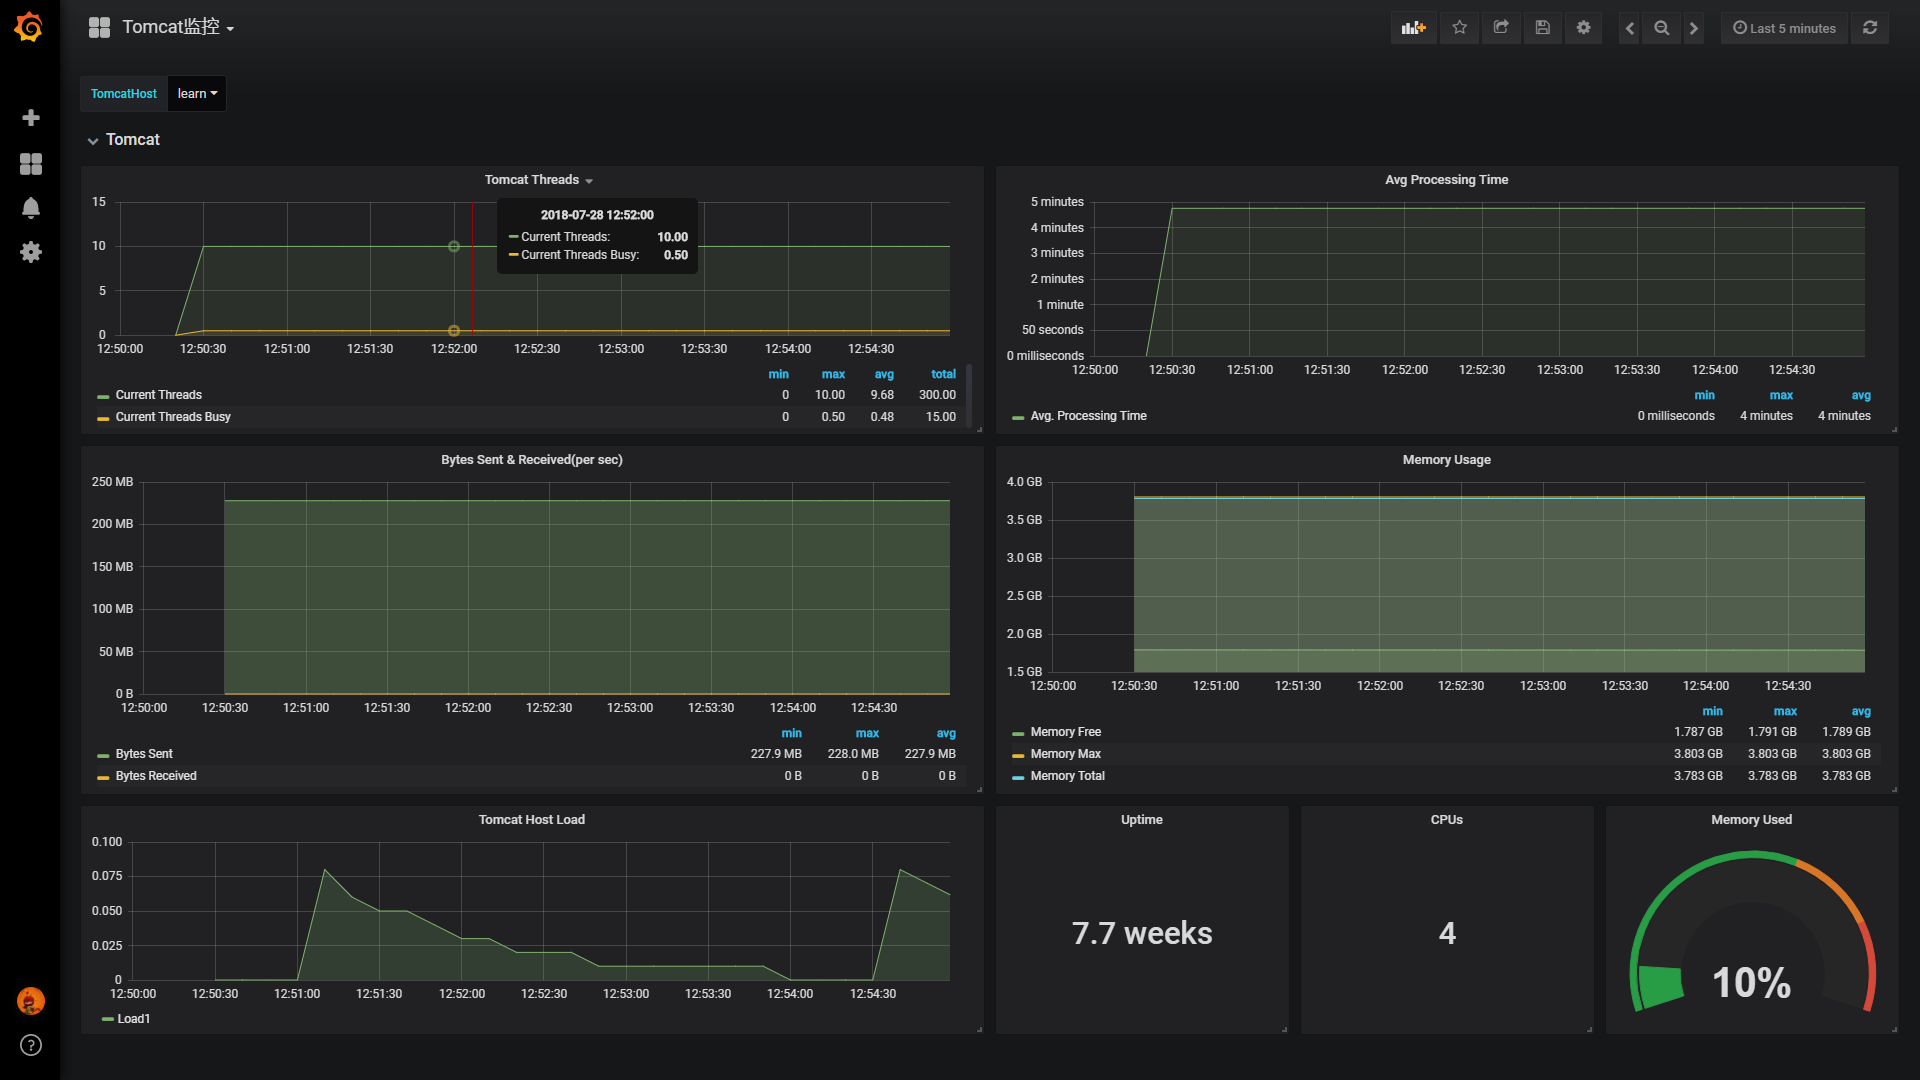Click the dashboard settings gear icon
This screenshot has width=1920, height=1080.
(1584, 26)
